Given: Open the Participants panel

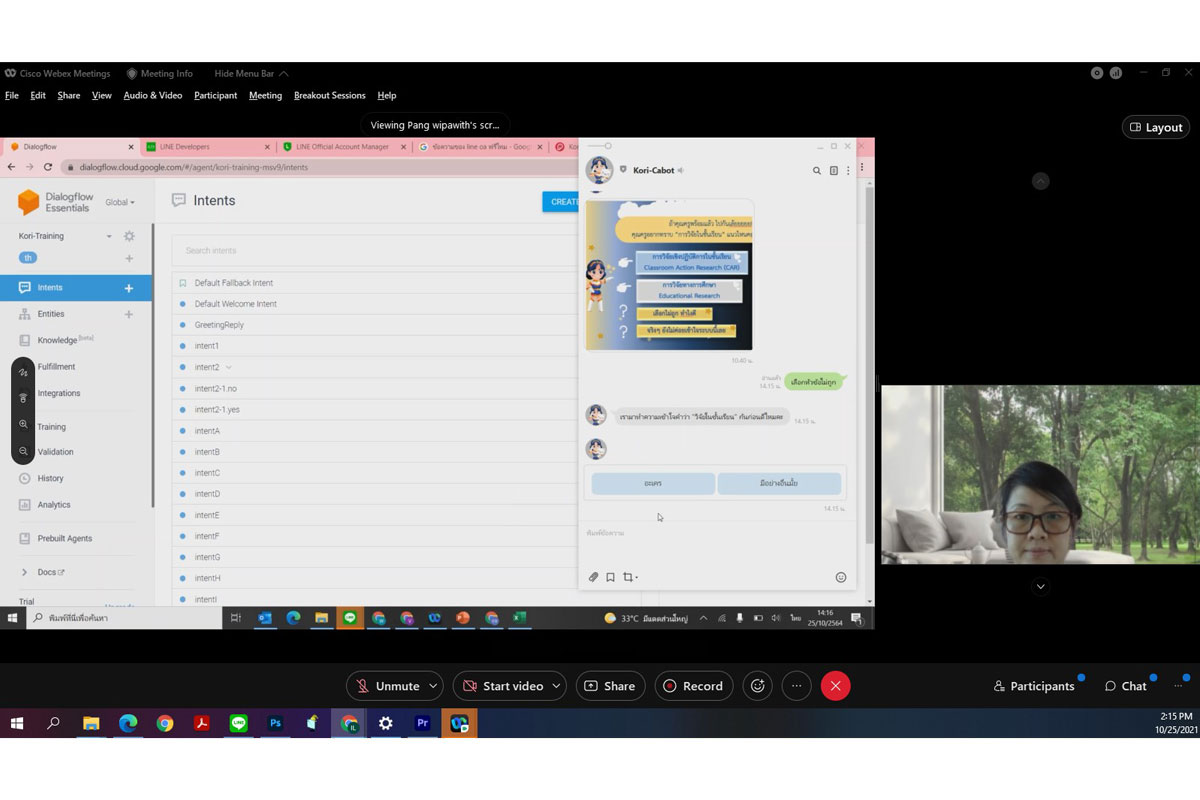Looking at the screenshot, I should coord(1034,686).
